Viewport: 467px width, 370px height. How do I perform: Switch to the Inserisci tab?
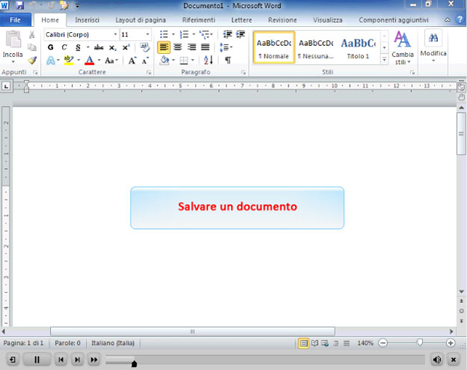[x=87, y=20]
